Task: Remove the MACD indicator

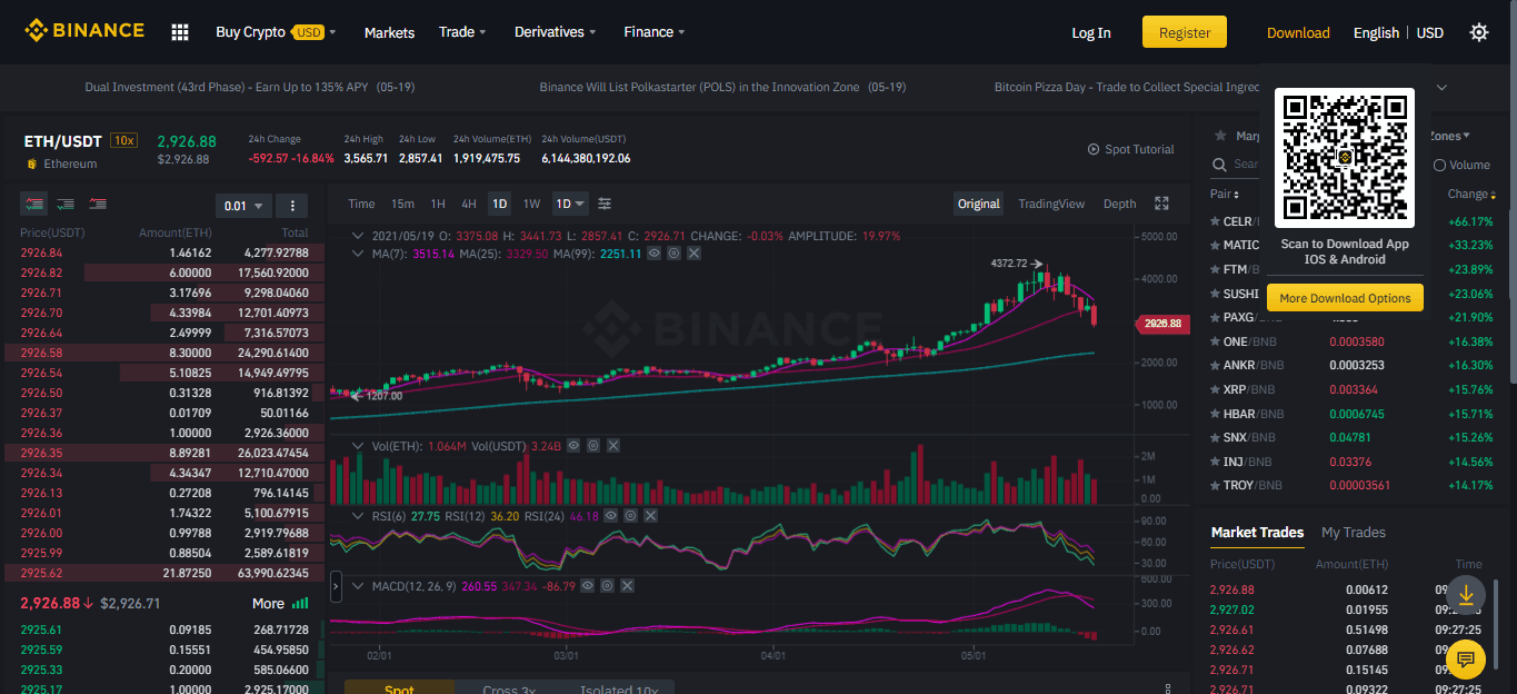Action: click(x=628, y=585)
